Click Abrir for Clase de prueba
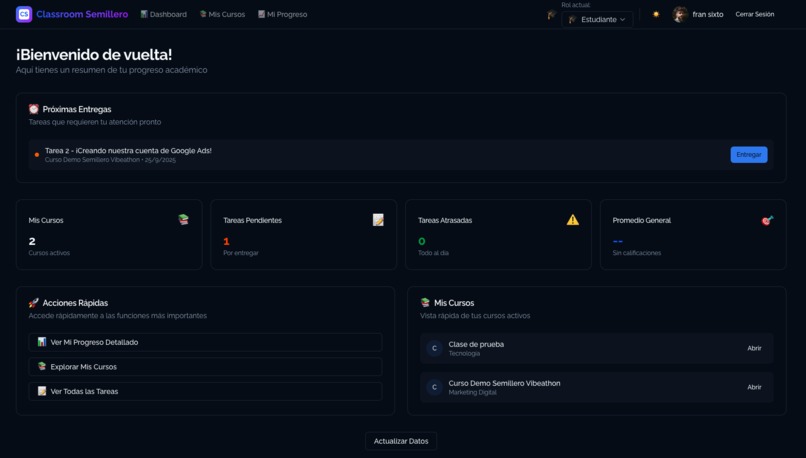Screen dimensions: 806x458 754,348
